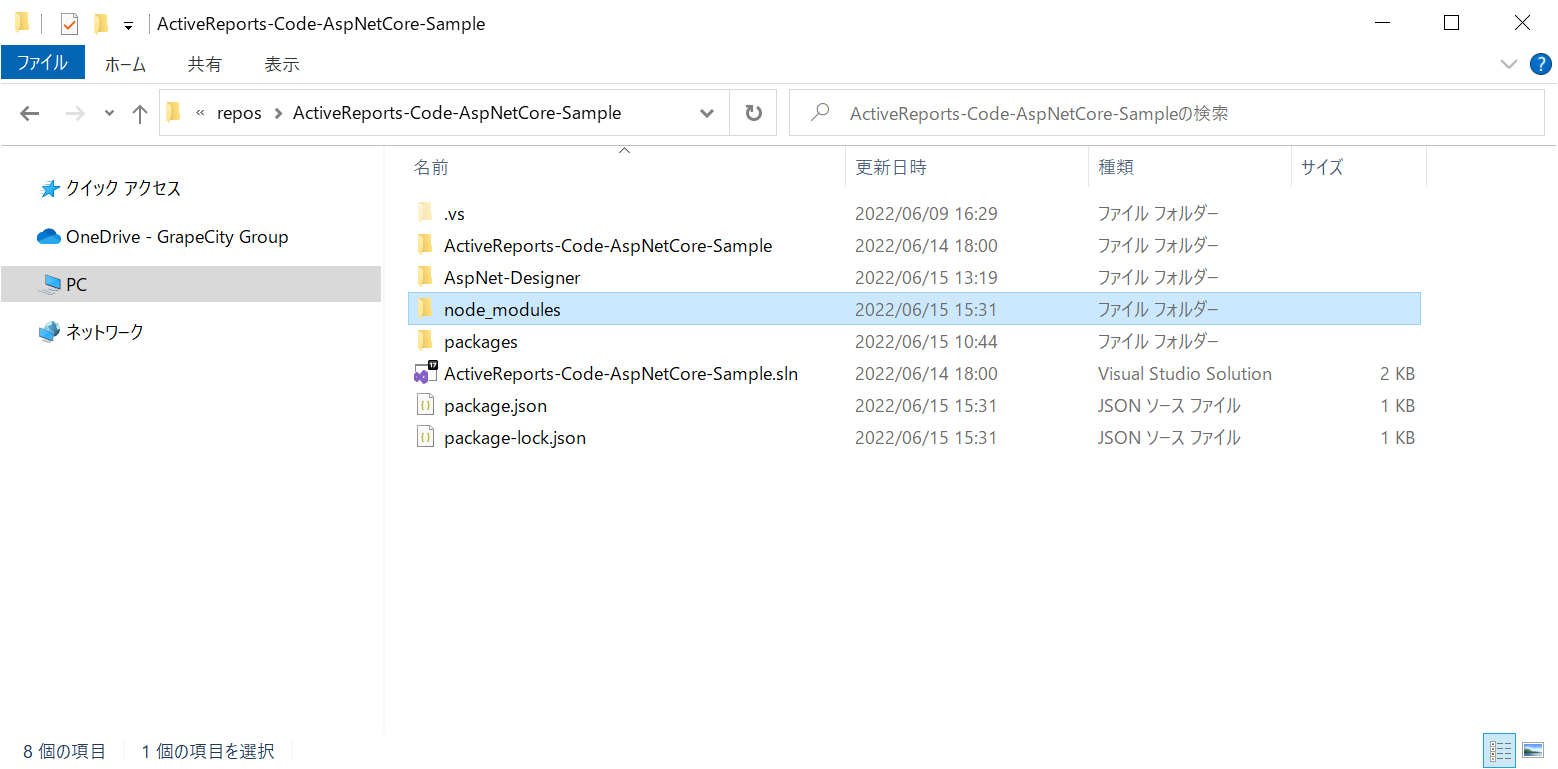Screen dimensions: 1558x769
Task: Click Visual Studio Solution type cell
Action: [1185, 373]
